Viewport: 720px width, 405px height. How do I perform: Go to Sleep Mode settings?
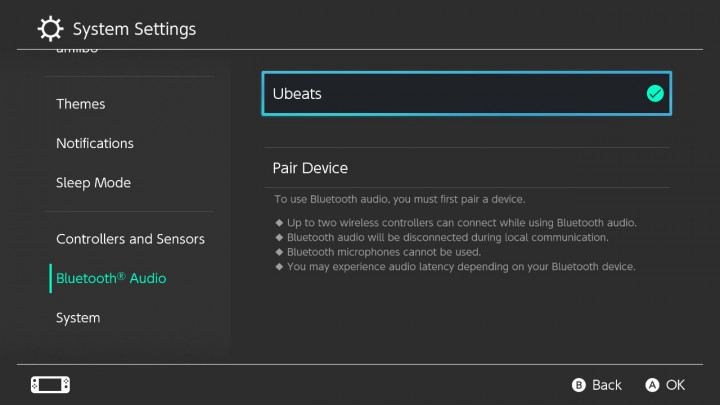94,183
